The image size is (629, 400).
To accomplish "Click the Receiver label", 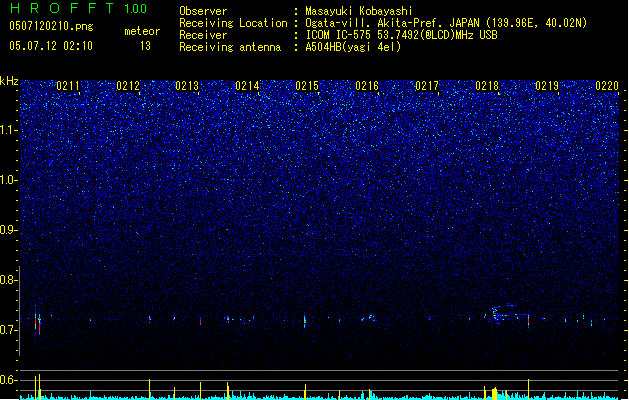I will coord(203,35).
